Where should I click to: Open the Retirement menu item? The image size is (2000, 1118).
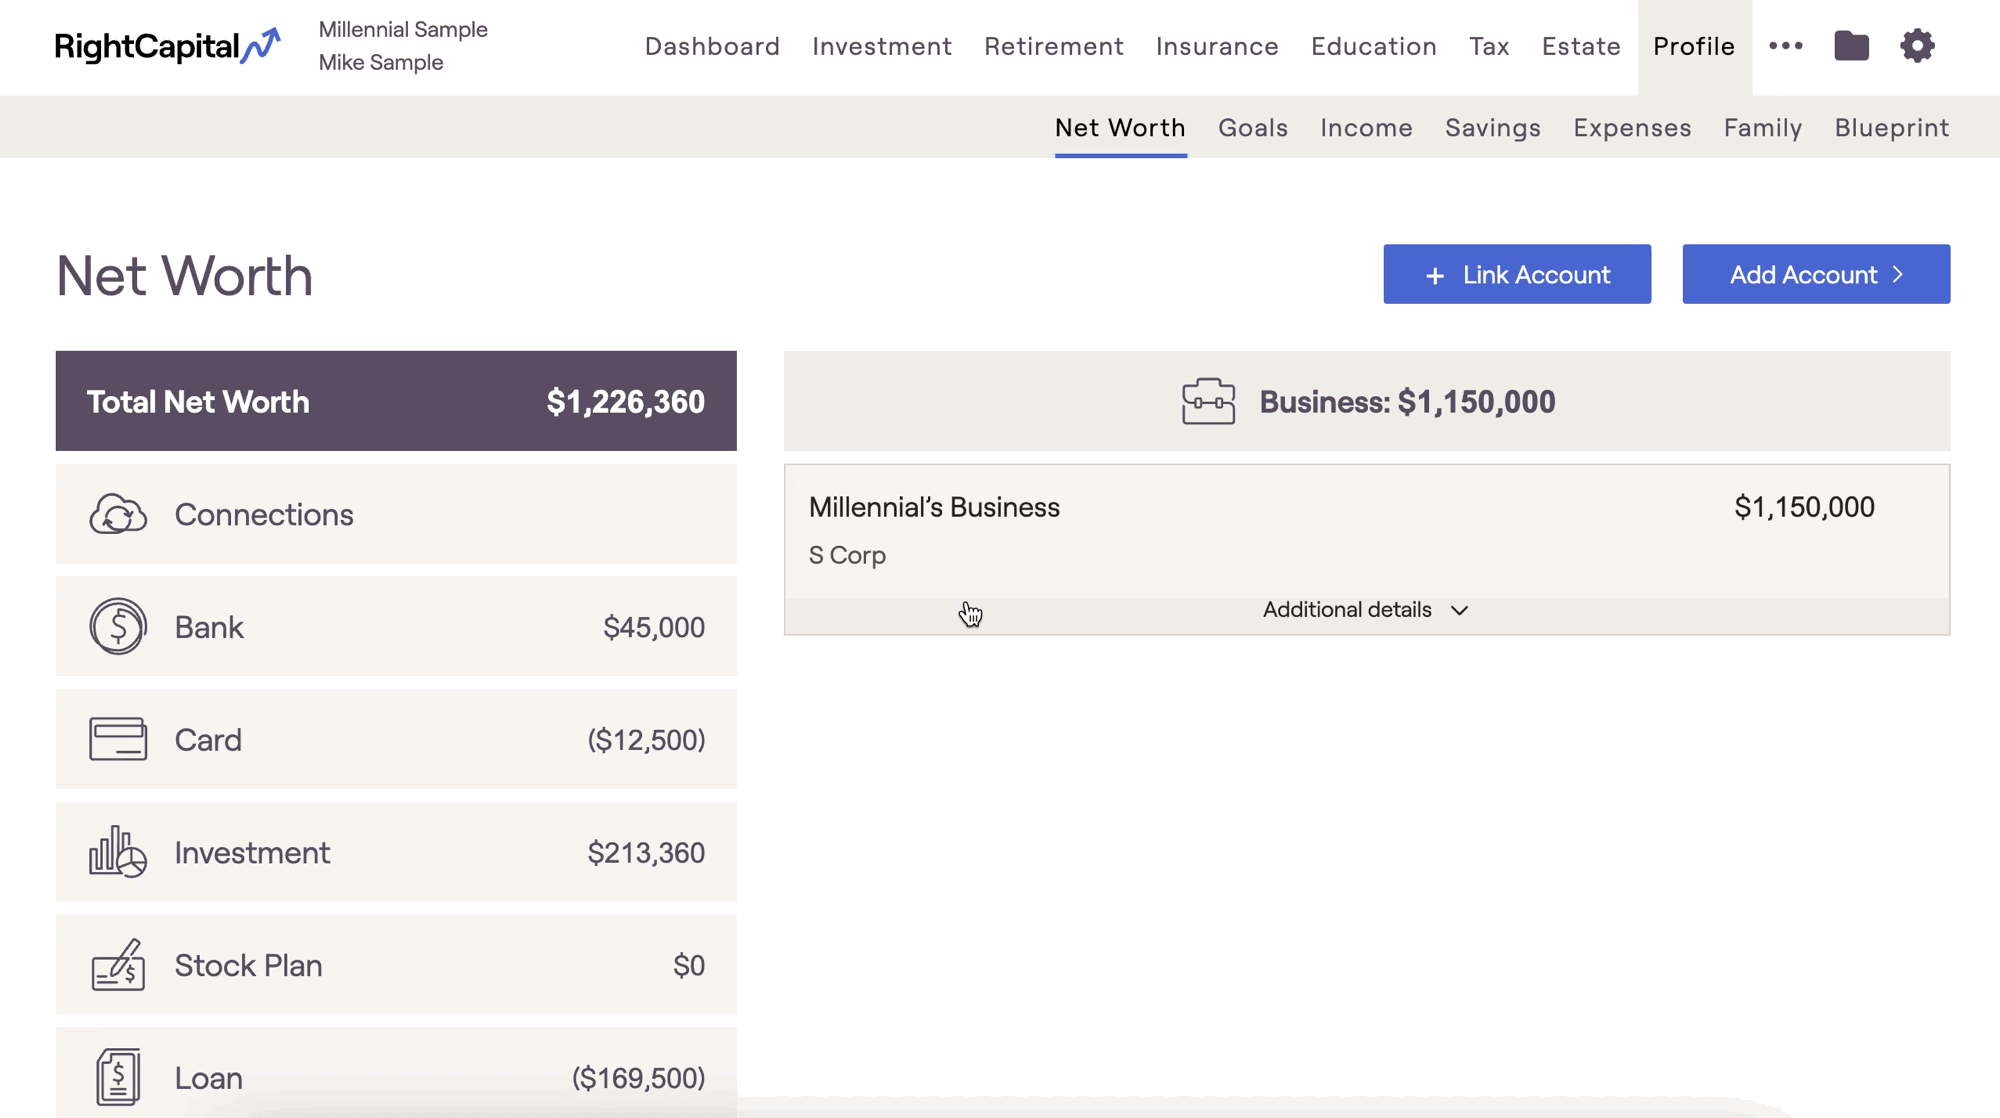(1053, 46)
